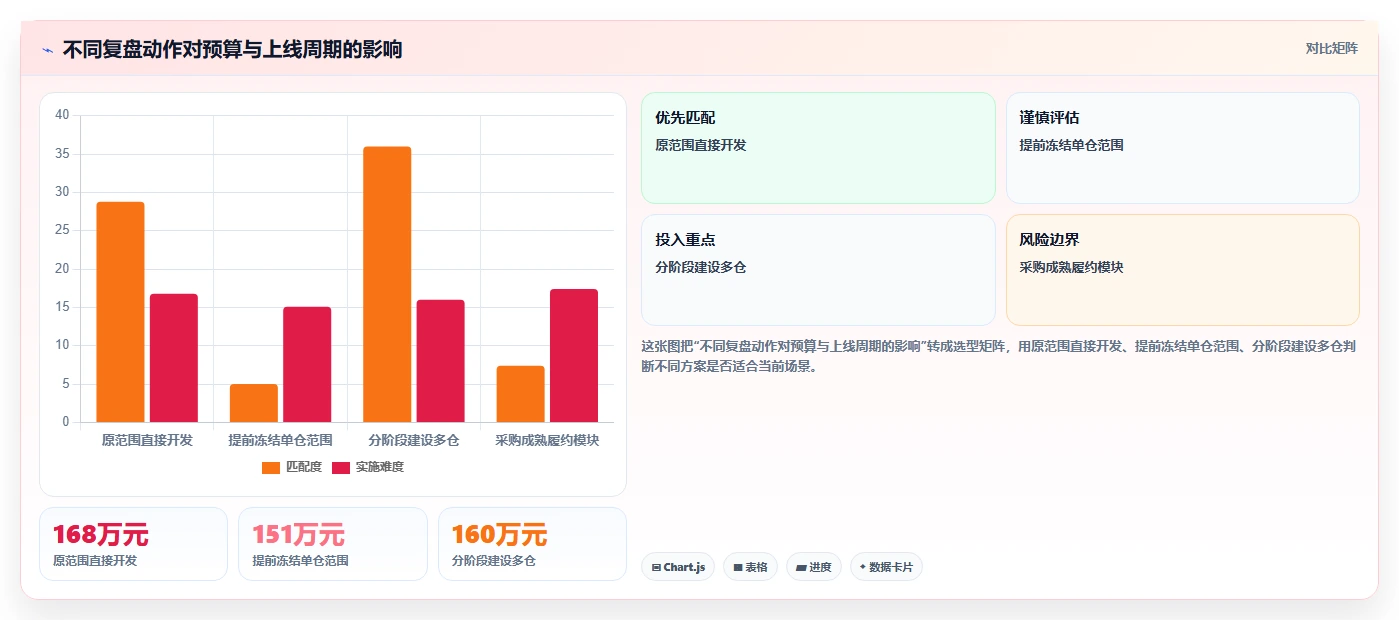Click the 进度 tag chip
The width and height of the screenshot is (1399, 620).
pos(814,567)
